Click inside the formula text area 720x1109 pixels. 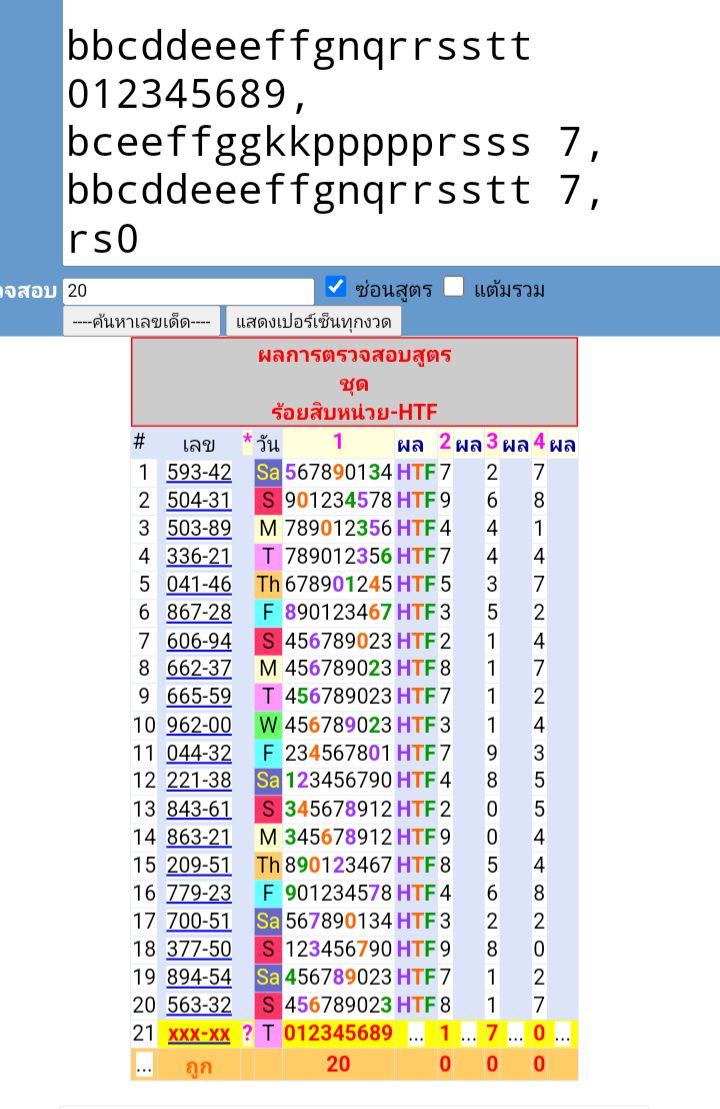coord(390,140)
